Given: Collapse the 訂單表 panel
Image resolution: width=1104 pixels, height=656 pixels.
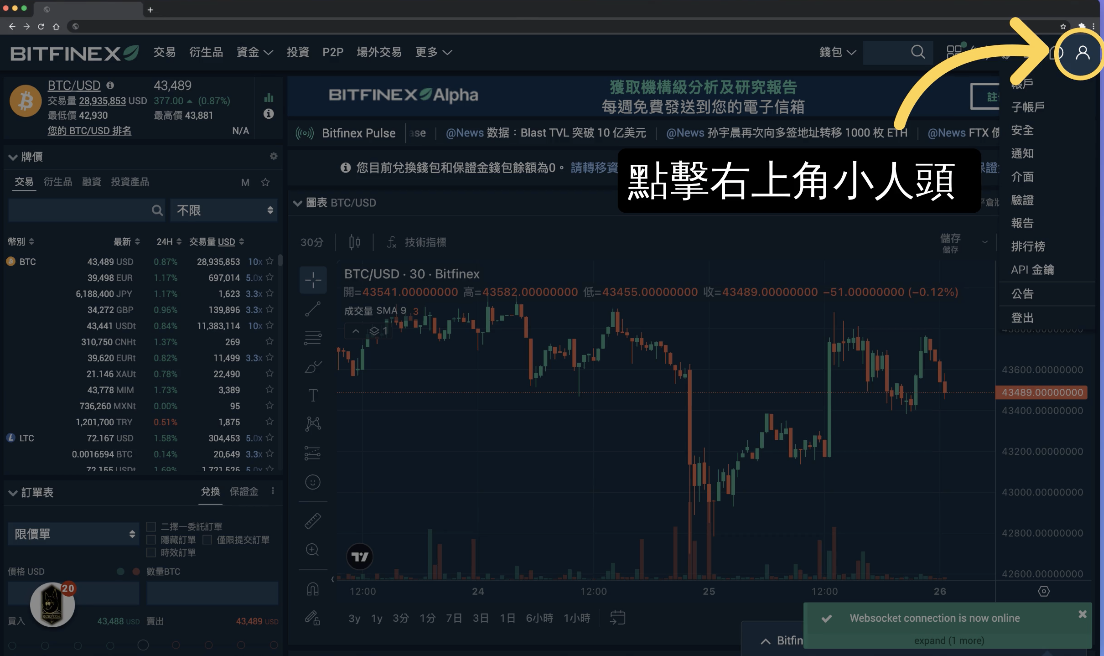Looking at the screenshot, I should pyautogui.click(x=13, y=493).
